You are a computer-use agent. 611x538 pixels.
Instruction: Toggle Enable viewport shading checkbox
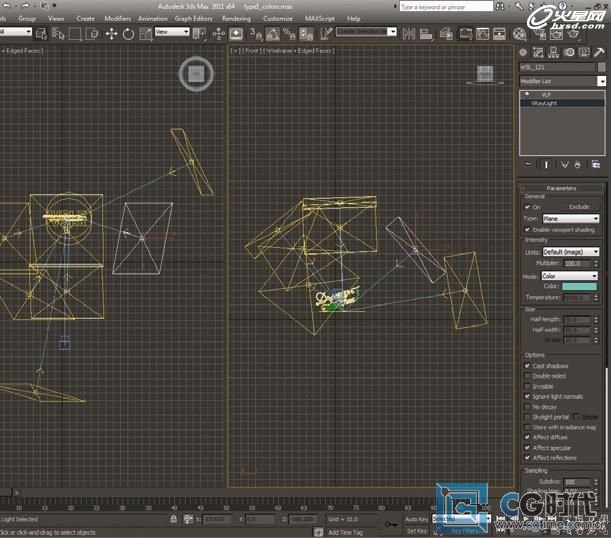[527, 229]
